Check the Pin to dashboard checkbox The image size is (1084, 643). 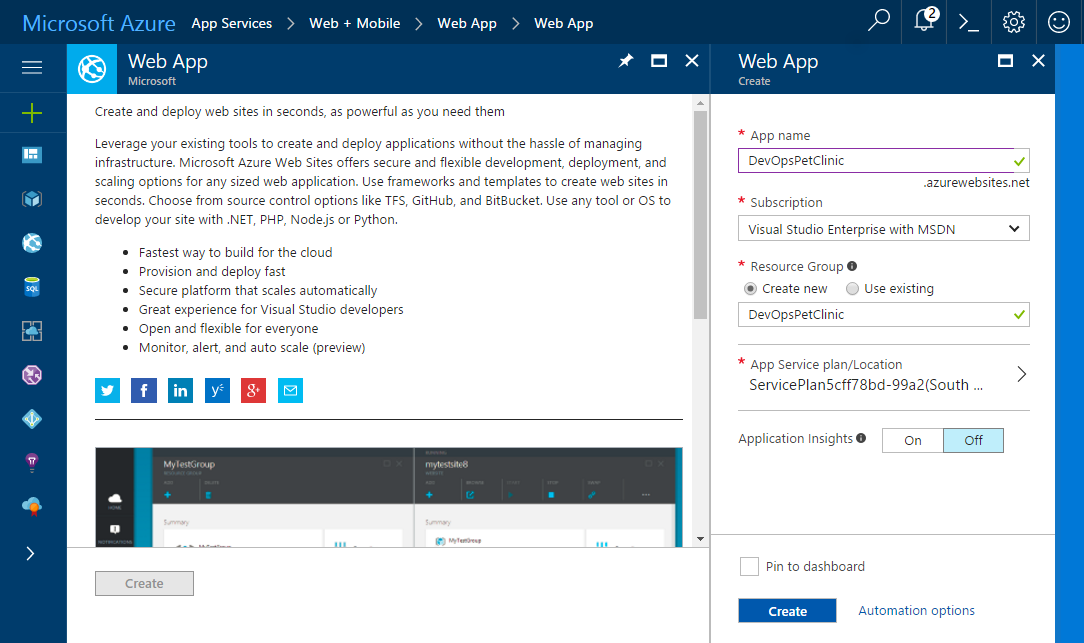[749, 566]
